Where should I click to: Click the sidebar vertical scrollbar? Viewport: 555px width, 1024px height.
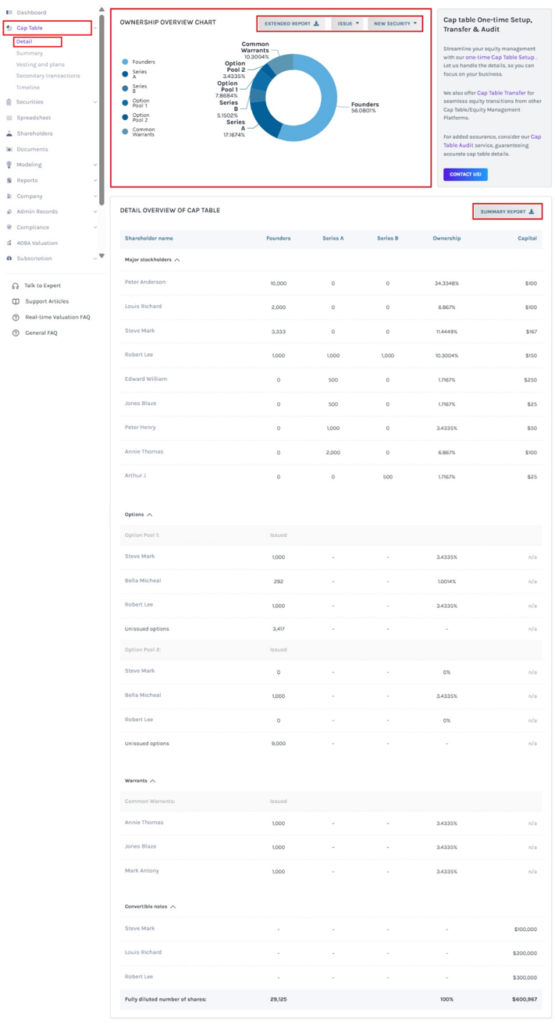click(x=101, y=108)
